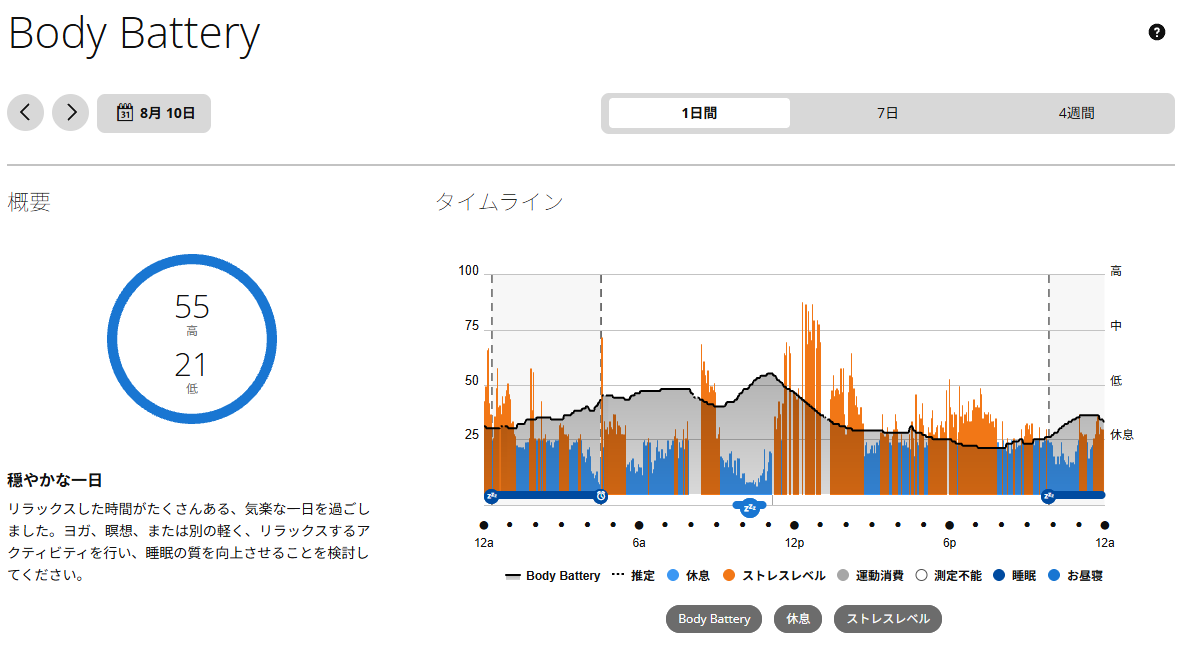Click the 12p timeline dot marker
The width and height of the screenshot is (1185, 660).
[794, 525]
